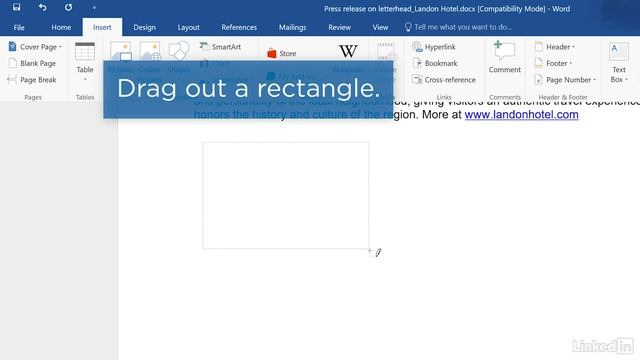Insert a Blank Page

tap(33, 63)
